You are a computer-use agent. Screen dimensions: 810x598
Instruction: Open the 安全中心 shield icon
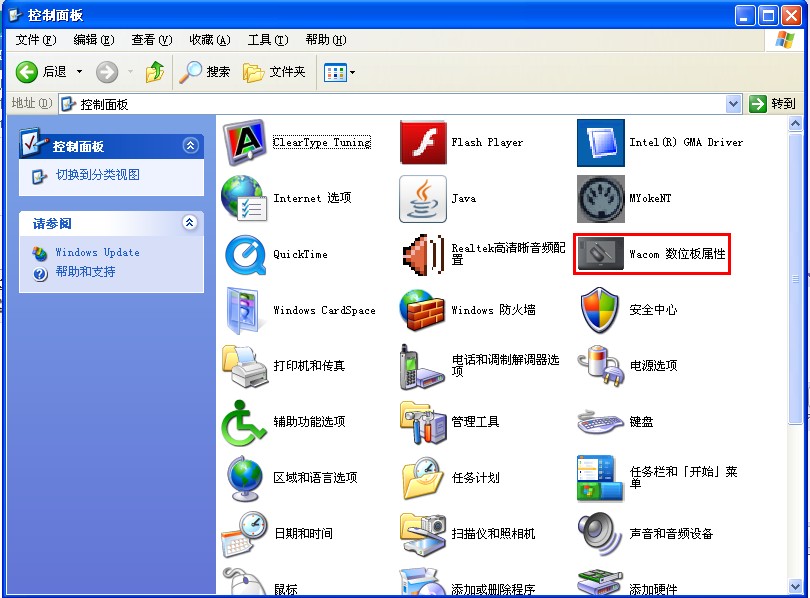(600, 310)
